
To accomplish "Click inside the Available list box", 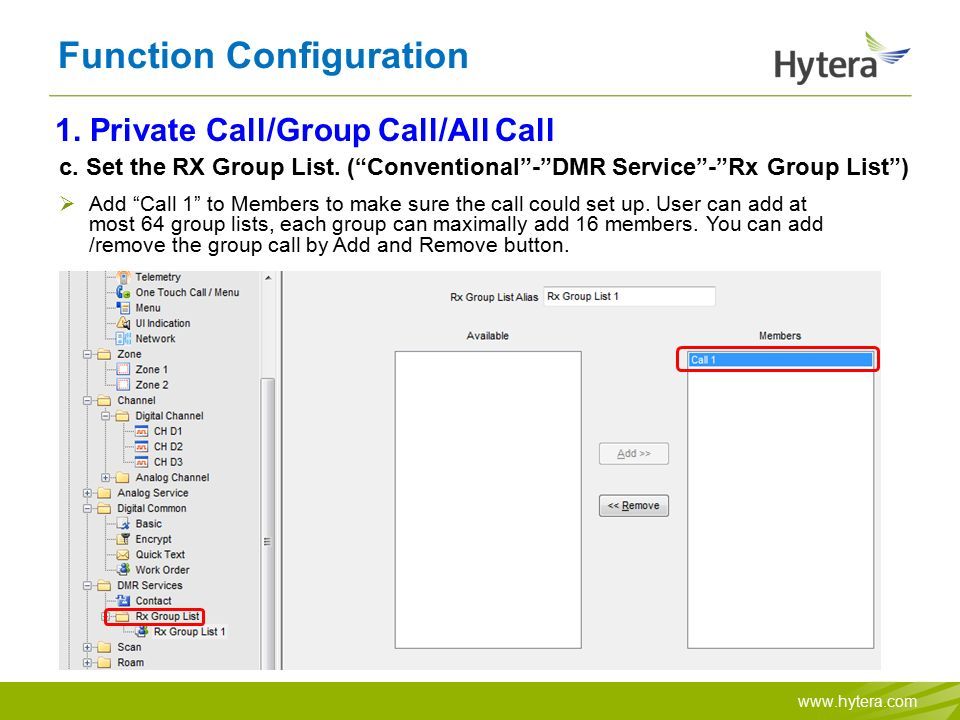I will [x=488, y=500].
